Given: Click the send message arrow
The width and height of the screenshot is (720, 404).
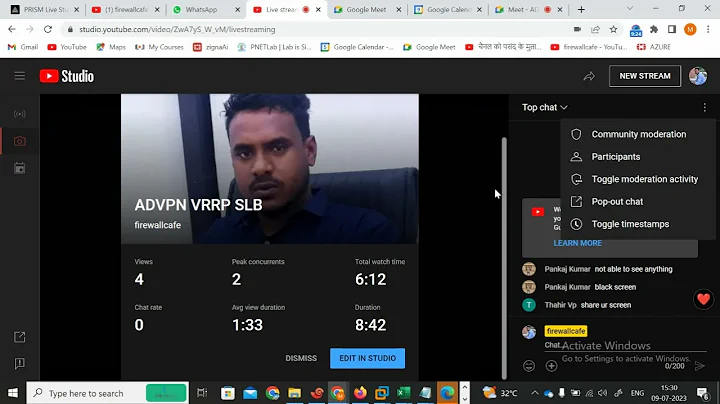Looking at the screenshot, I should click(699, 365).
